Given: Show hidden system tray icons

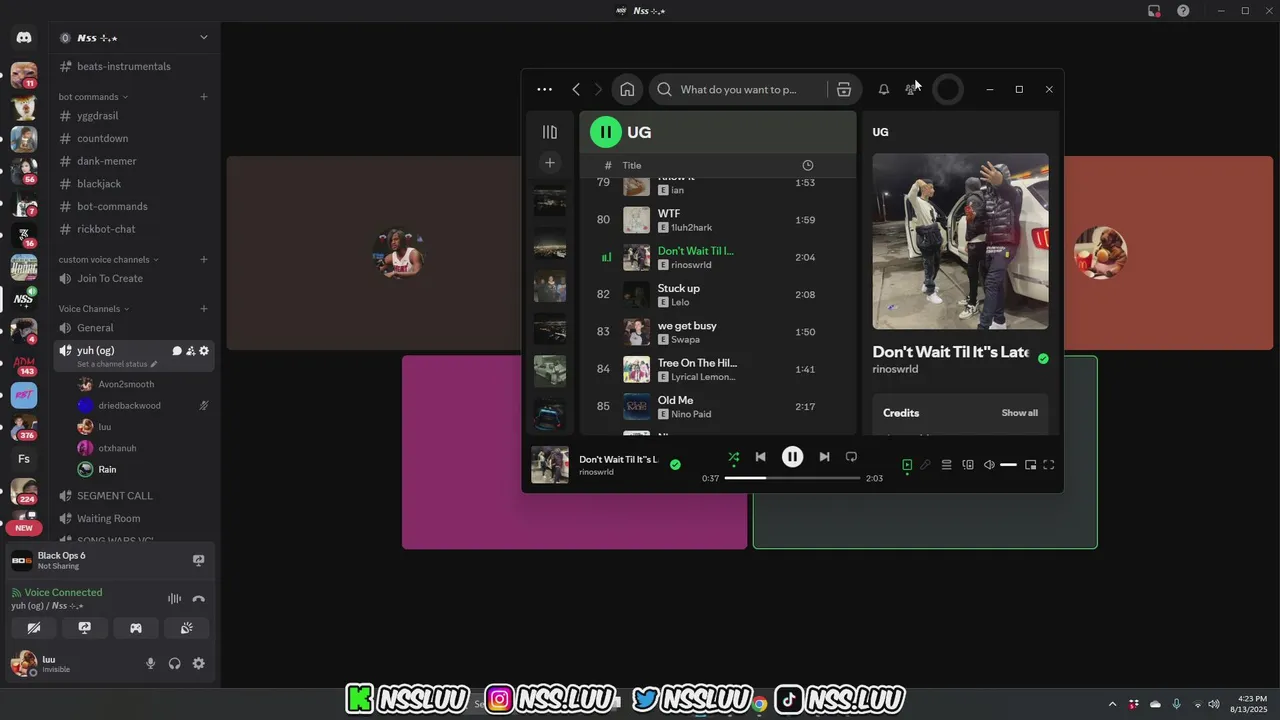Looking at the screenshot, I should pyautogui.click(x=1112, y=704).
